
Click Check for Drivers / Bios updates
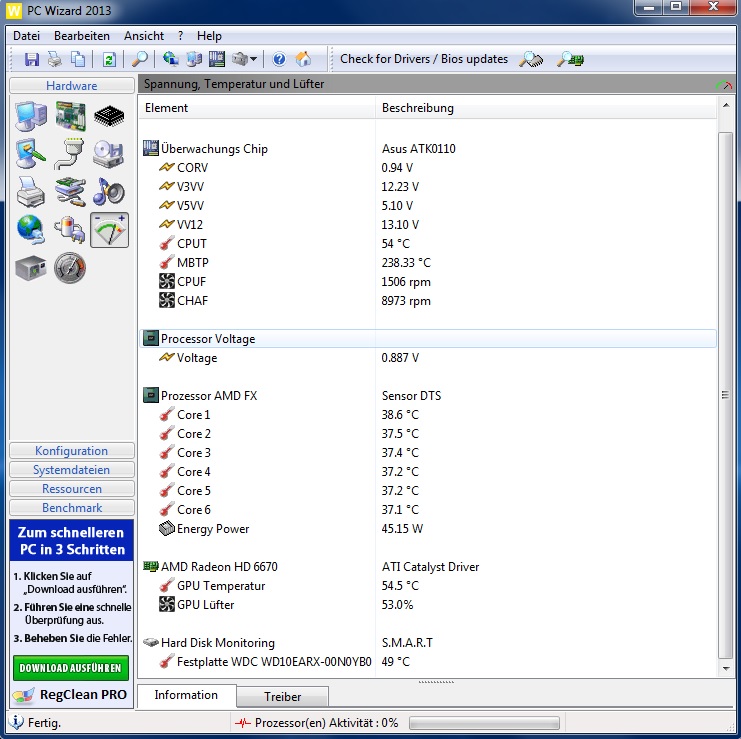(x=424, y=59)
